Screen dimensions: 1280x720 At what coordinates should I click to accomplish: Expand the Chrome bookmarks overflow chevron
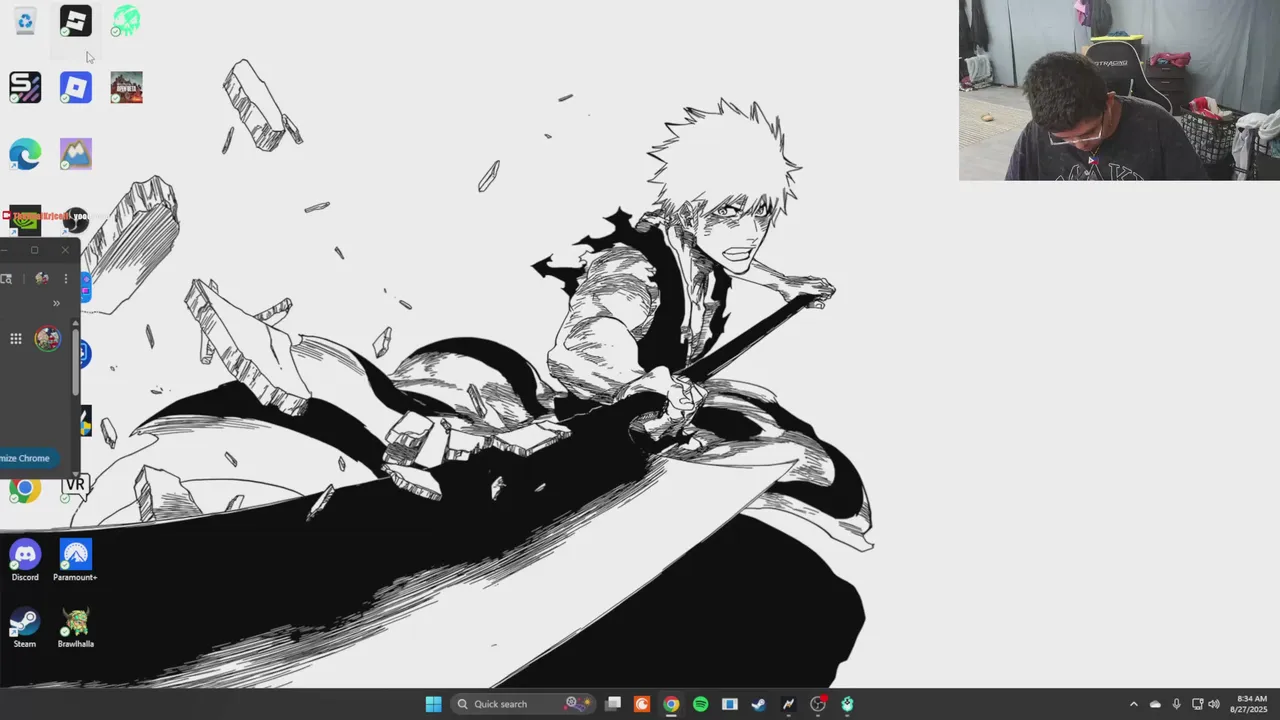56,303
